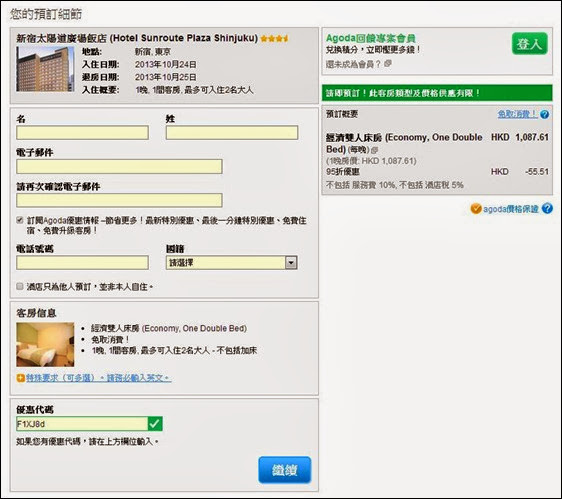Viewport: 562px width, 499px height.
Task: Click the green checkmark beside promo code
Action: point(155,424)
